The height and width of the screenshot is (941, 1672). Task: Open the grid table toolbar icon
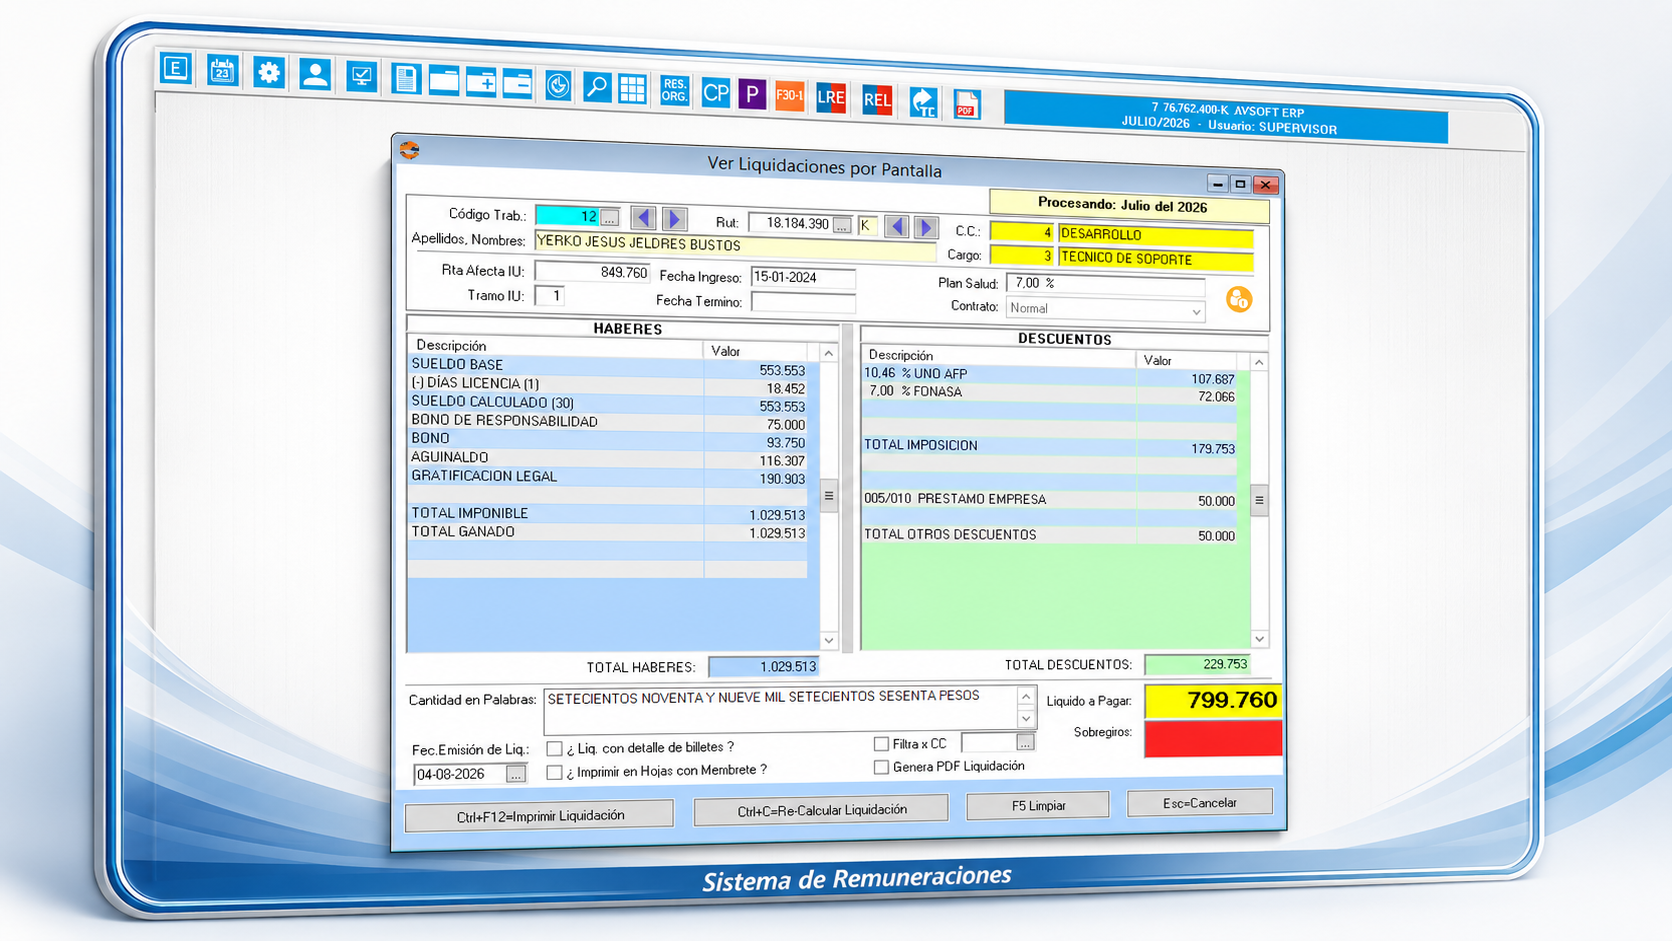(x=633, y=89)
